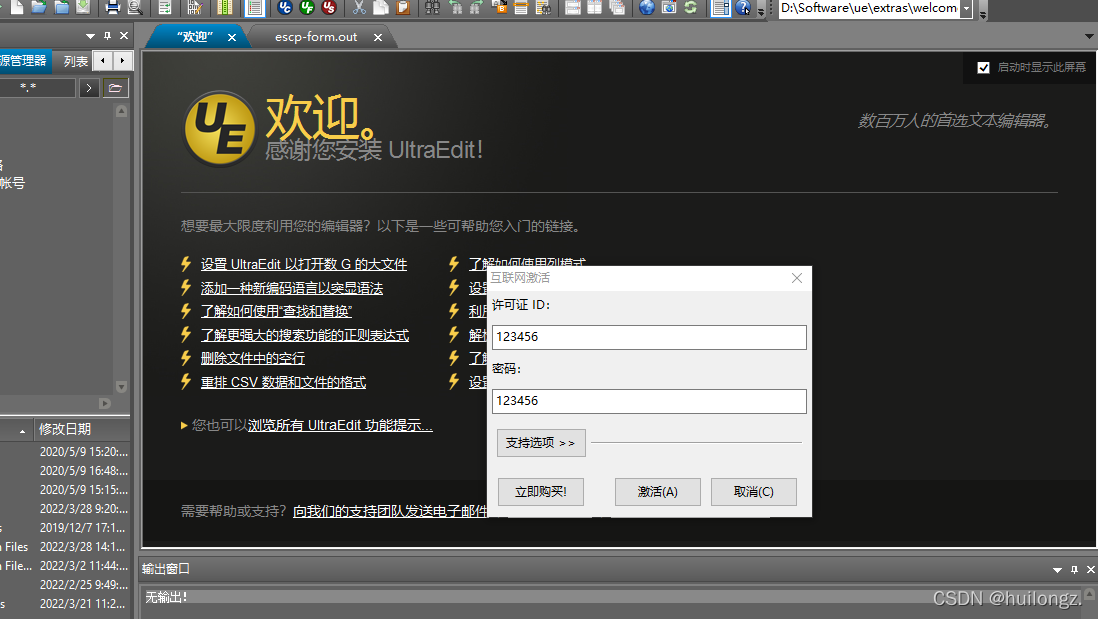
Task: Open the path combo box dropdown
Action: pyautogui.click(x=966, y=8)
